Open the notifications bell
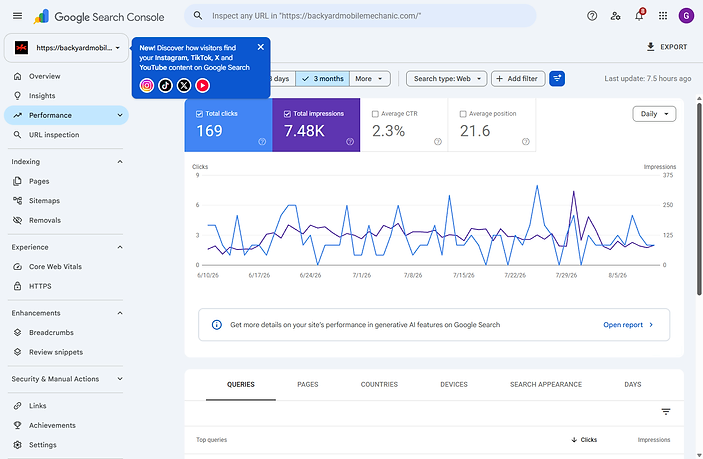The width and height of the screenshot is (703, 459). (x=639, y=16)
